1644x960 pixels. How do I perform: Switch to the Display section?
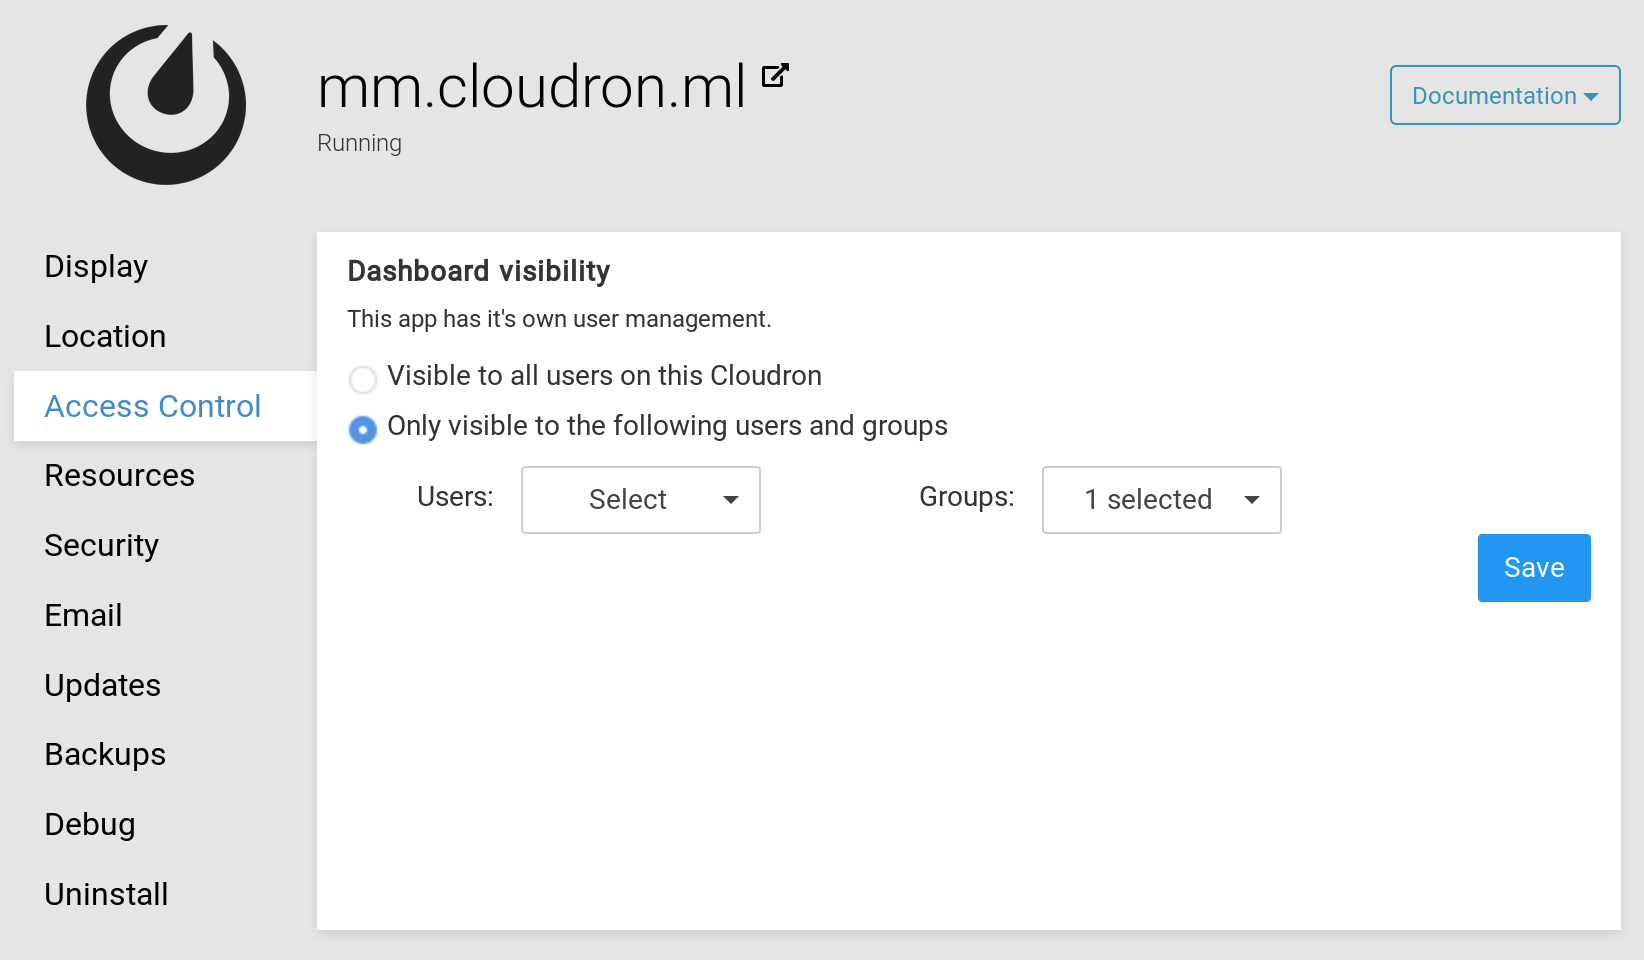pos(96,267)
